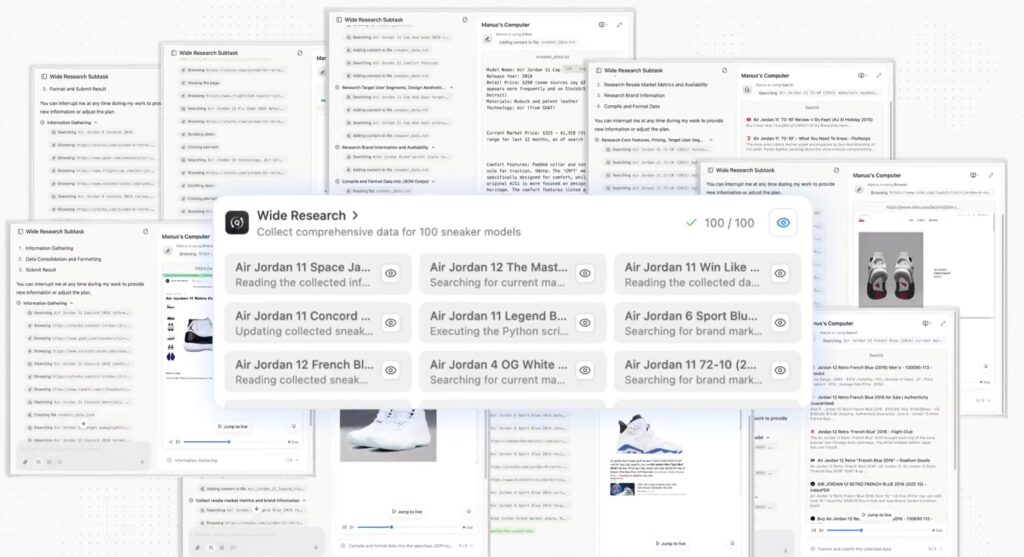
Task: Expand the top-center Manus's Computer panel to fullscreen
Action: point(619,25)
